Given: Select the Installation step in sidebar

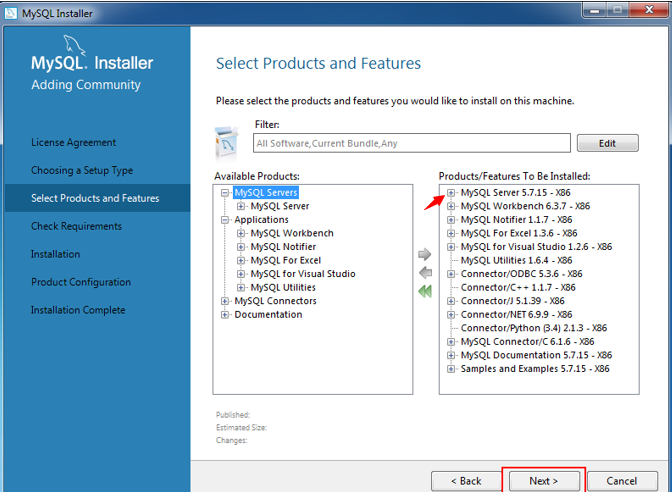Looking at the screenshot, I should [x=55, y=254].
